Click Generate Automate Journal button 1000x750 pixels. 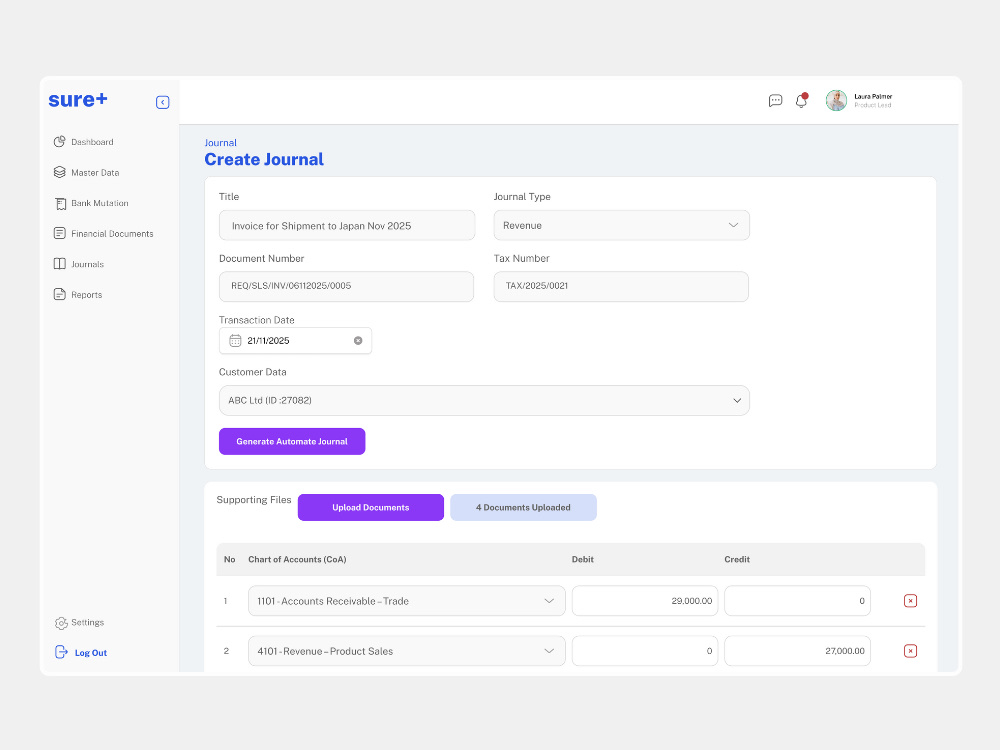click(x=292, y=441)
